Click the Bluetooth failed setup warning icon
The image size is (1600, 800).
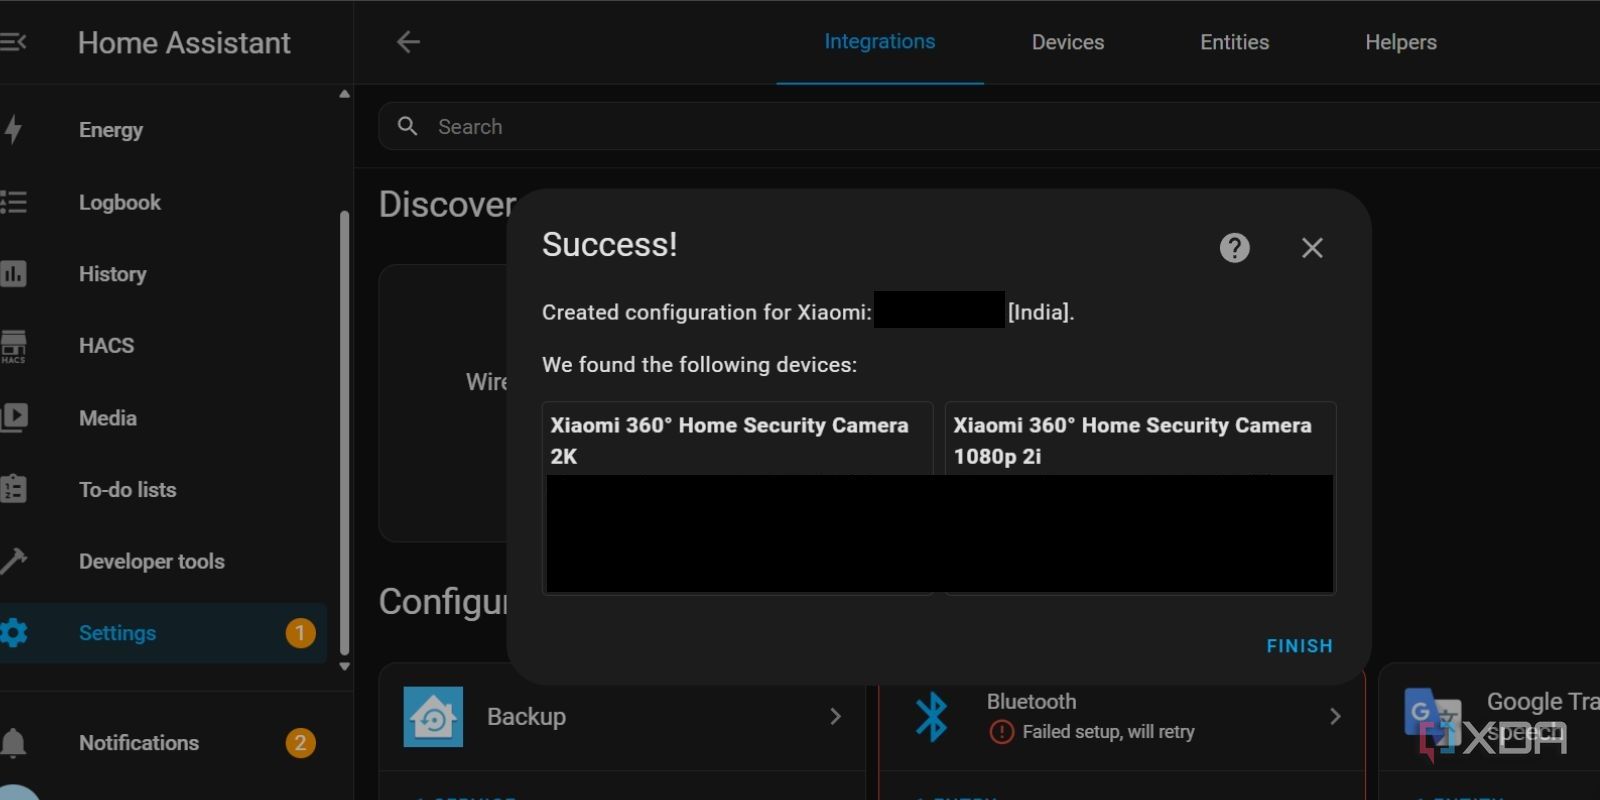tap(1001, 732)
